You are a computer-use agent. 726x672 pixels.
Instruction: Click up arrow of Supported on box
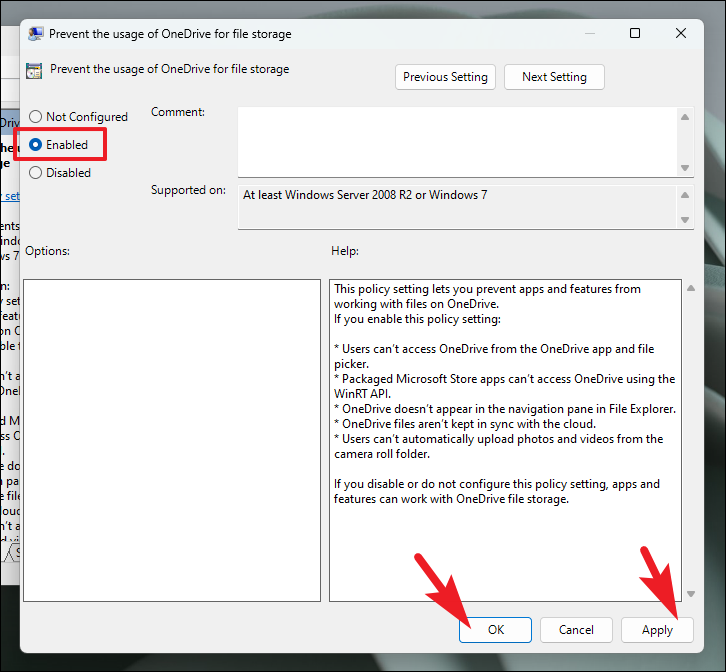(685, 195)
